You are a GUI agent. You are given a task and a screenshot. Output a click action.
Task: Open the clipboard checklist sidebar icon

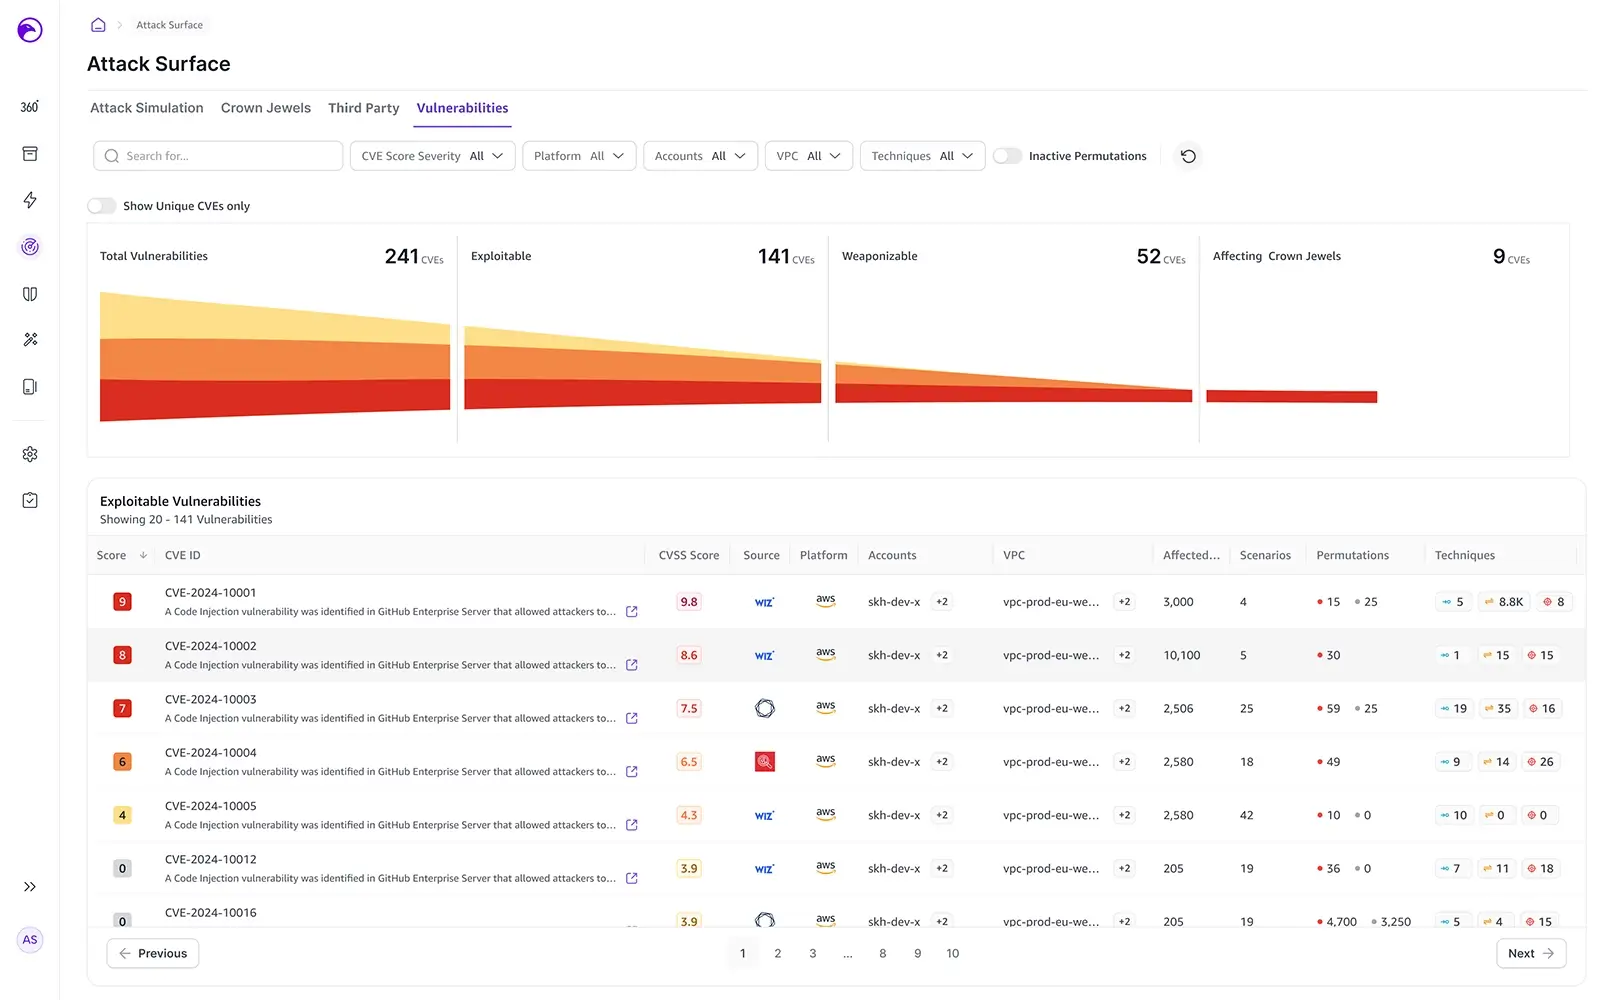click(x=30, y=500)
